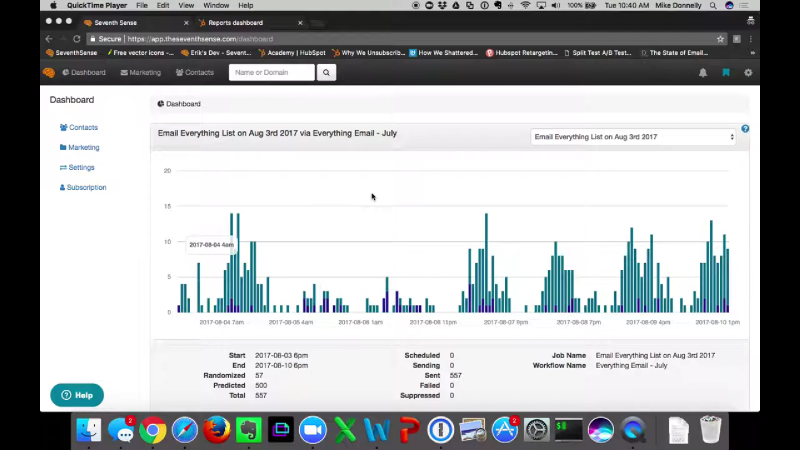Expand the Email Everything List dropdown
The height and width of the screenshot is (450, 800).
(633, 137)
